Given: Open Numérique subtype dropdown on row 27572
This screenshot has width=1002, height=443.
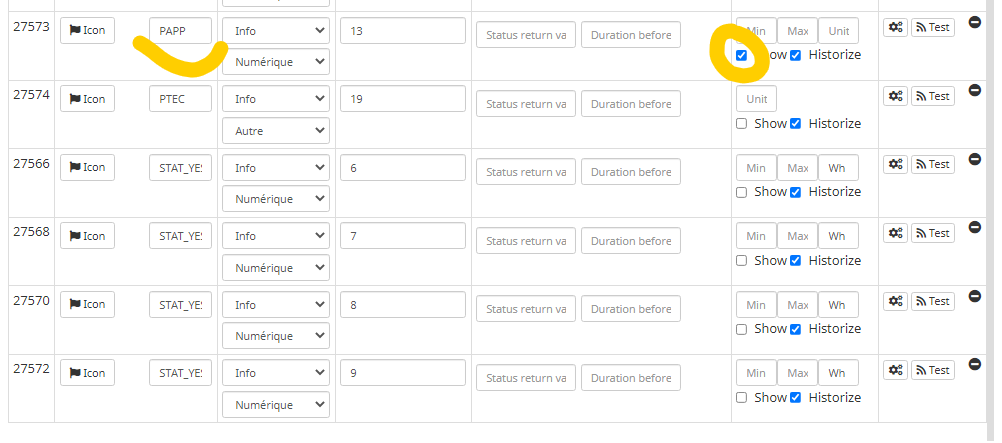Looking at the screenshot, I should pos(276,404).
